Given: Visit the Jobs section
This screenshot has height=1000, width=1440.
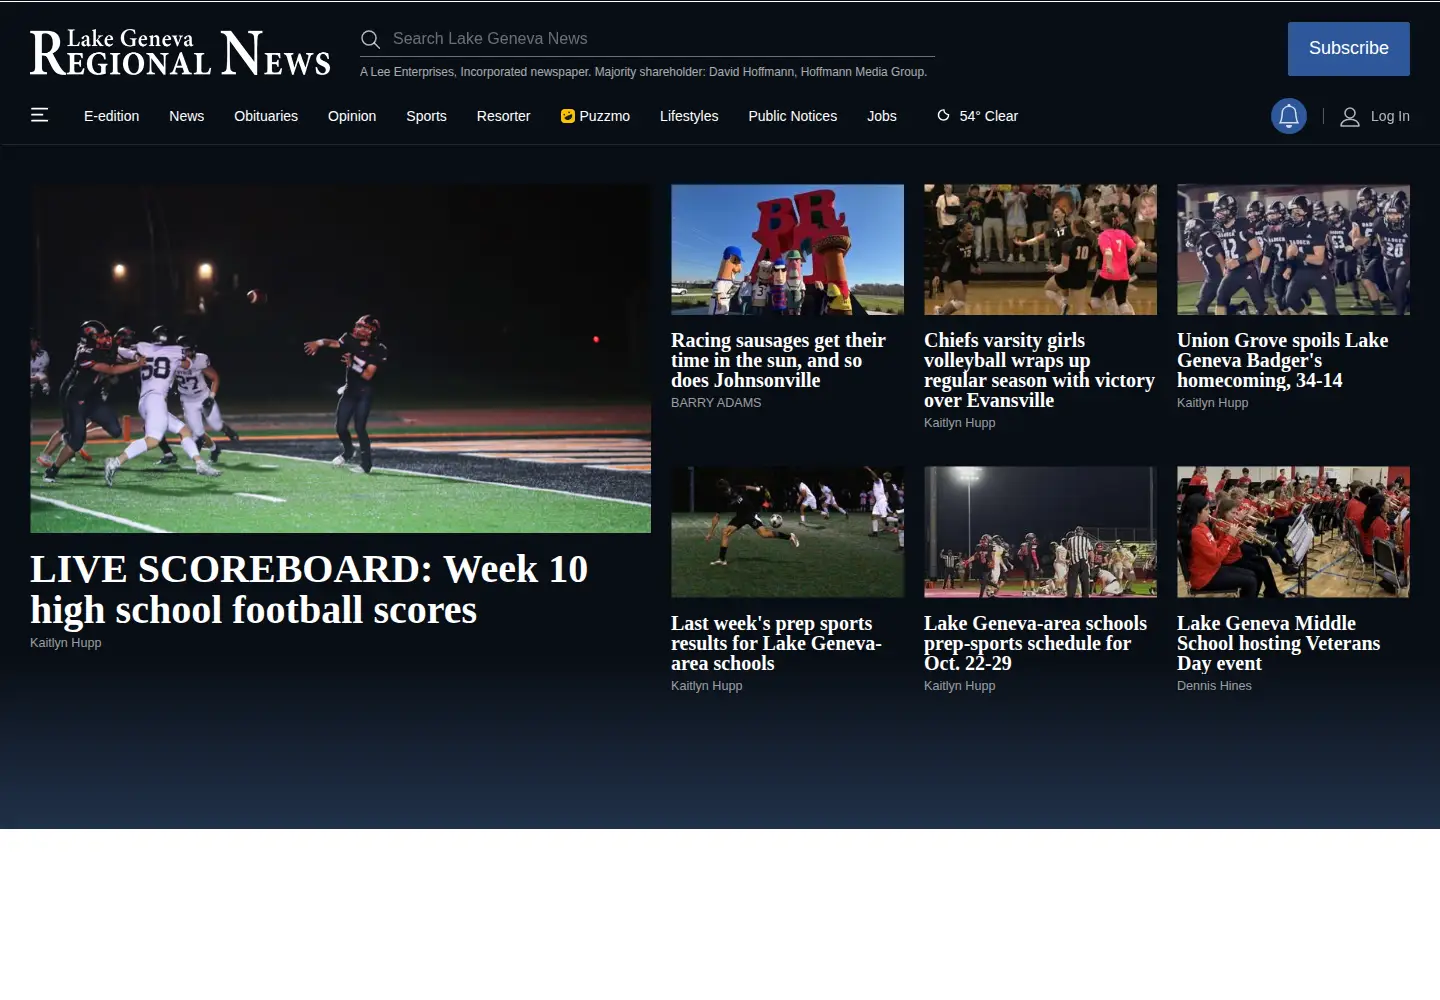Looking at the screenshot, I should click(882, 116).
